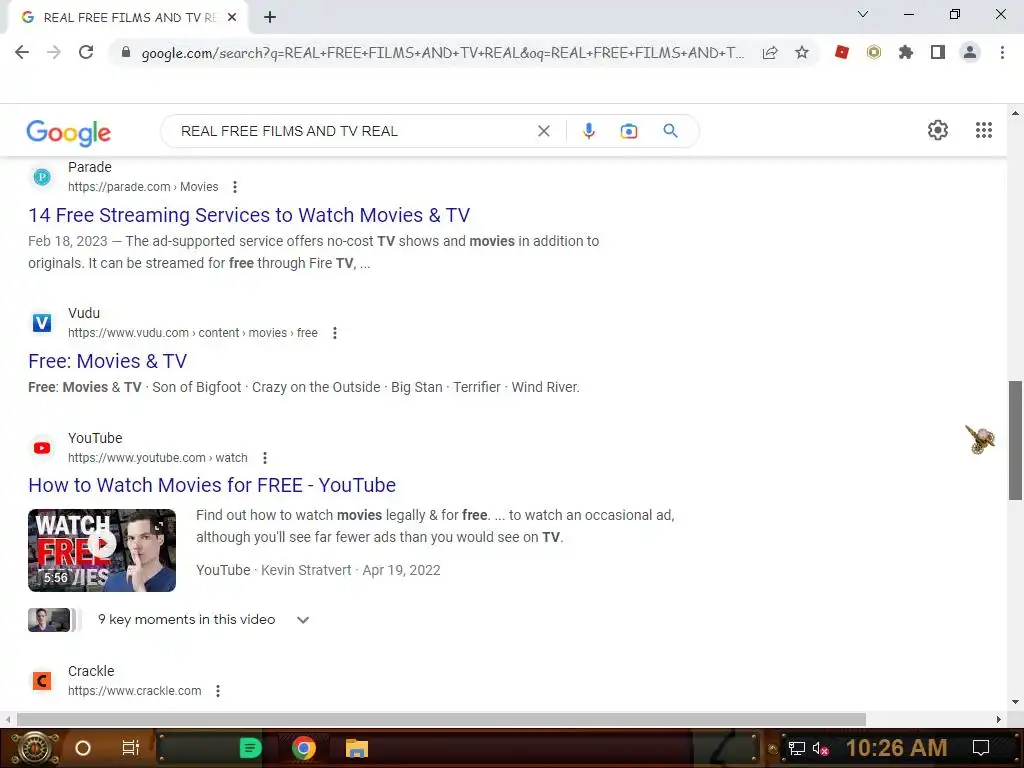Open File Explorer from the taskbar
Image resolution: width=1024 pixels, height=768 pixels.
tap(357, 748)
